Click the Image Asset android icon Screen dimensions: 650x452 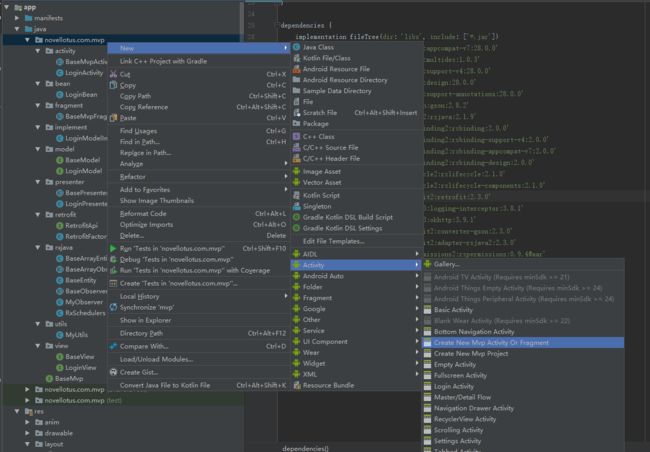pos(296,171)
